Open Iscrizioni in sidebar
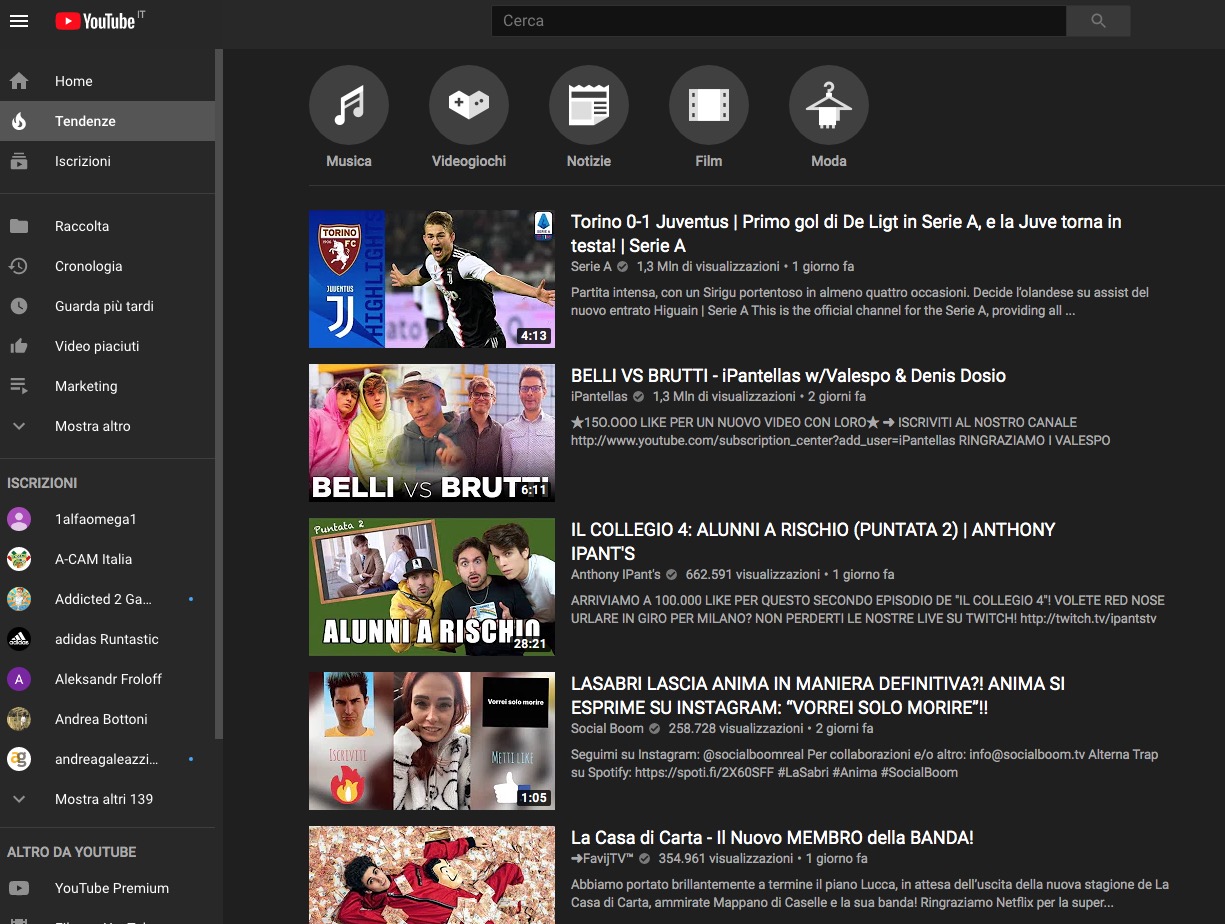This screenshot has height=924, width=1225. [x=82, y=161]
